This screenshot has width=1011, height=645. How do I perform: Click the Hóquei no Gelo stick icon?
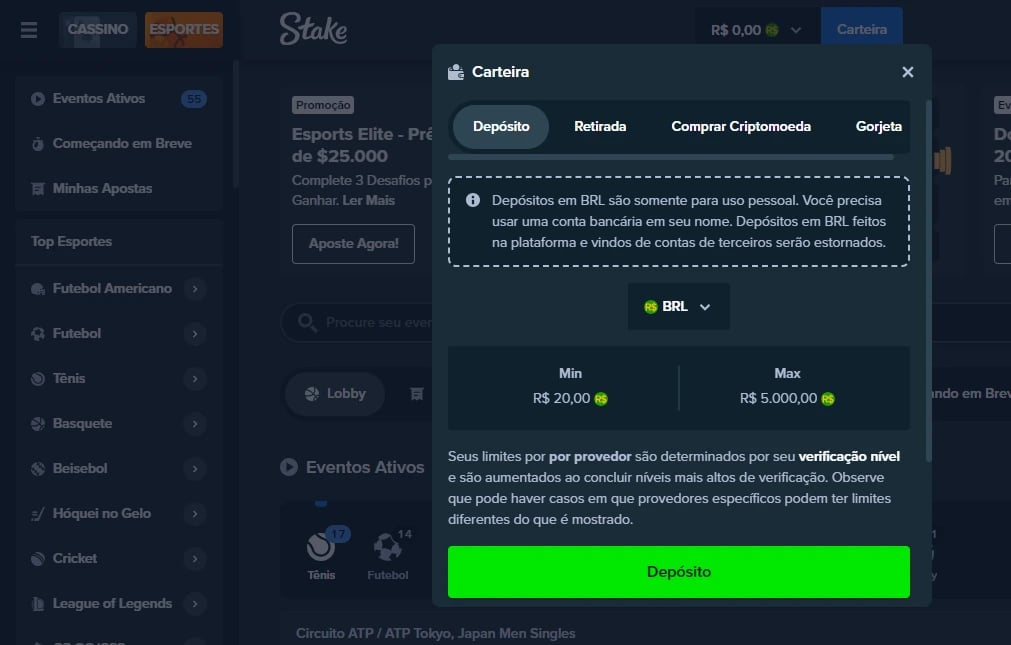pyautogui.click(x=38, y=514)
